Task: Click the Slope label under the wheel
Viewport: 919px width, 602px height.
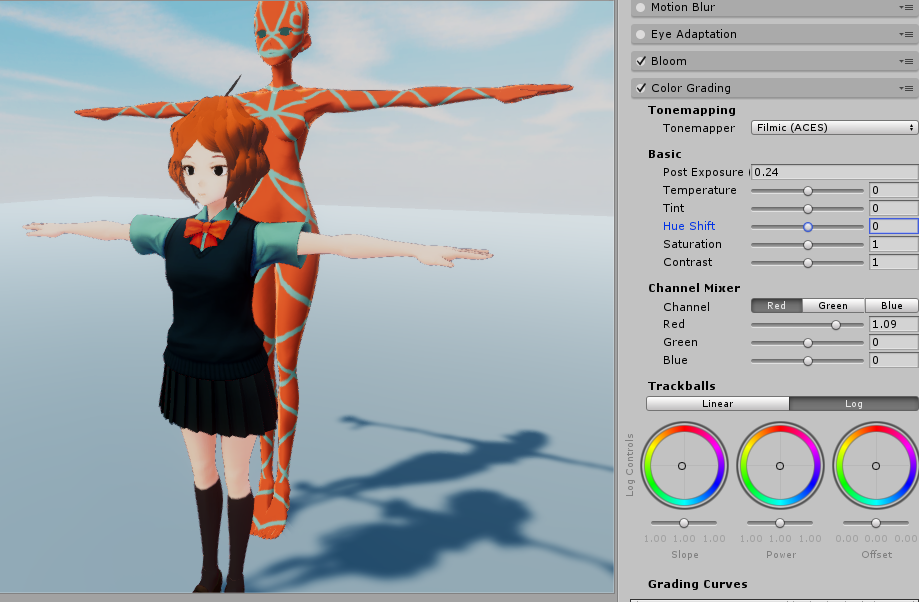Action: click(x=685, y=555)
